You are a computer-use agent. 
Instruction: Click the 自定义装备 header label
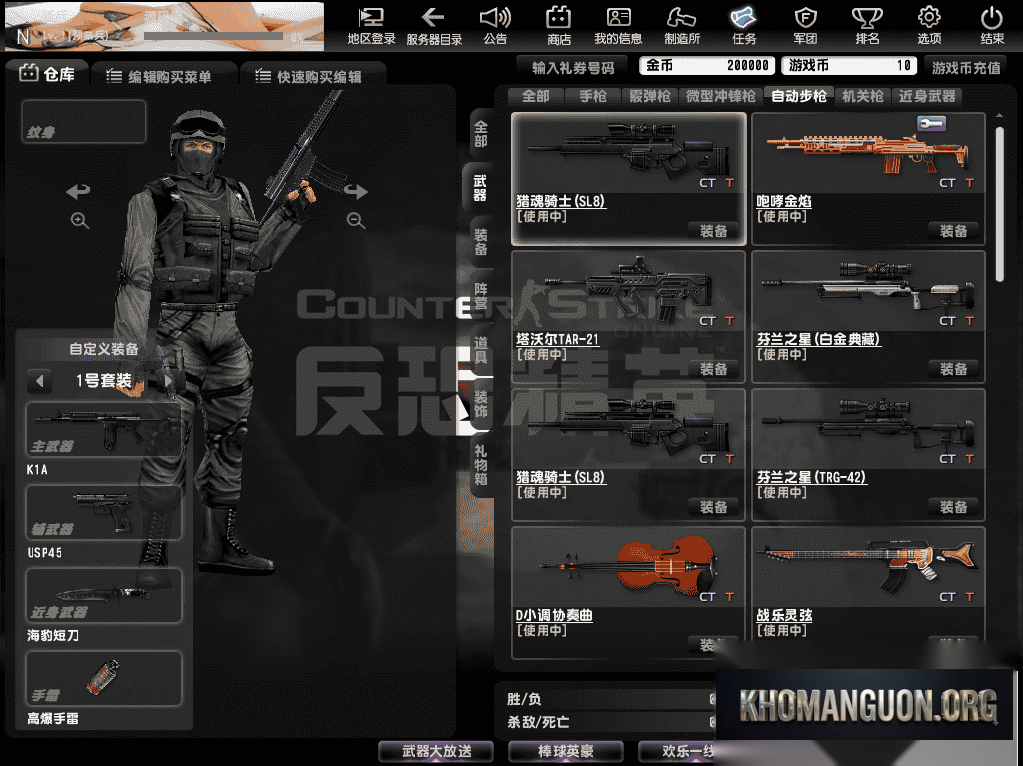tap(104, 349)
